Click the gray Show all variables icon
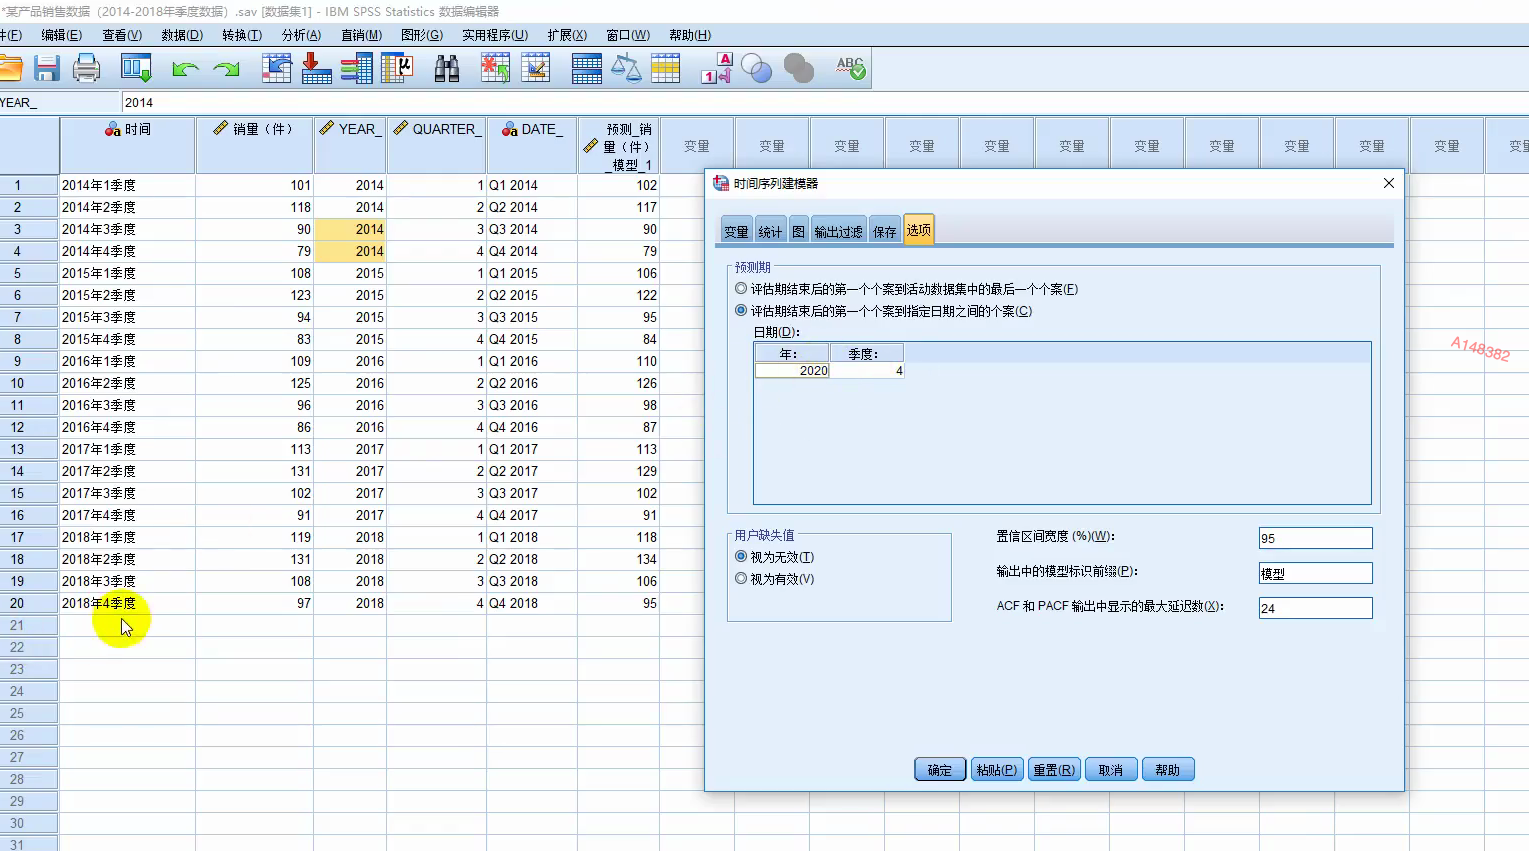 pos(799,68)
